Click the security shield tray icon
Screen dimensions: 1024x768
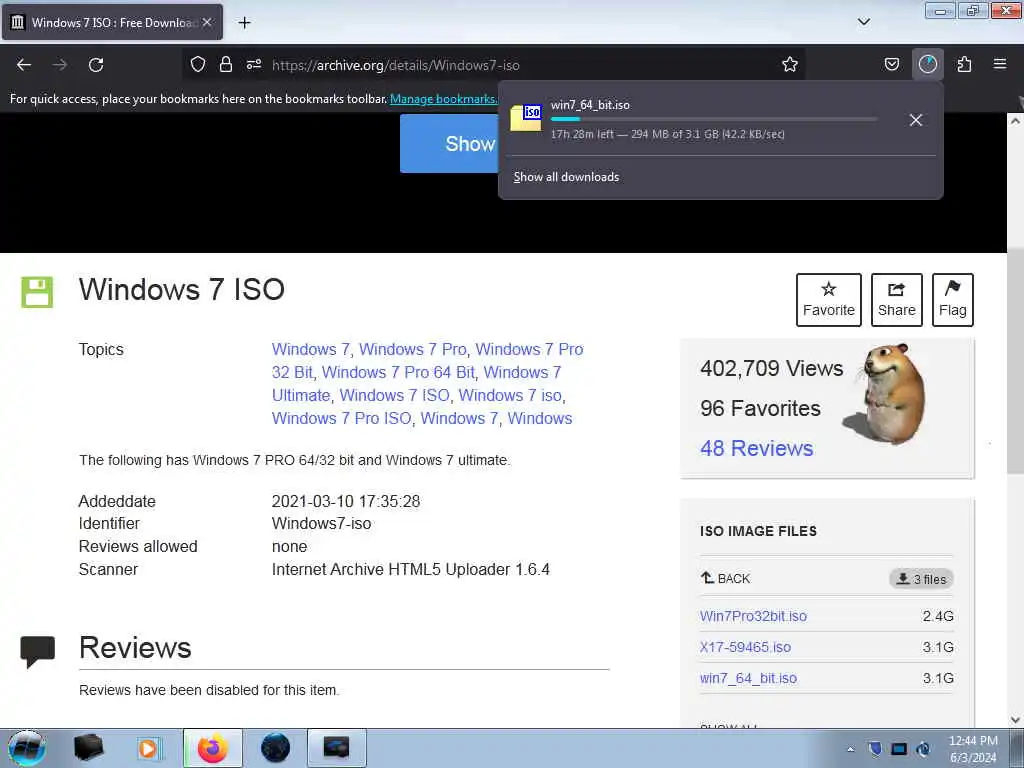[875, 749]
